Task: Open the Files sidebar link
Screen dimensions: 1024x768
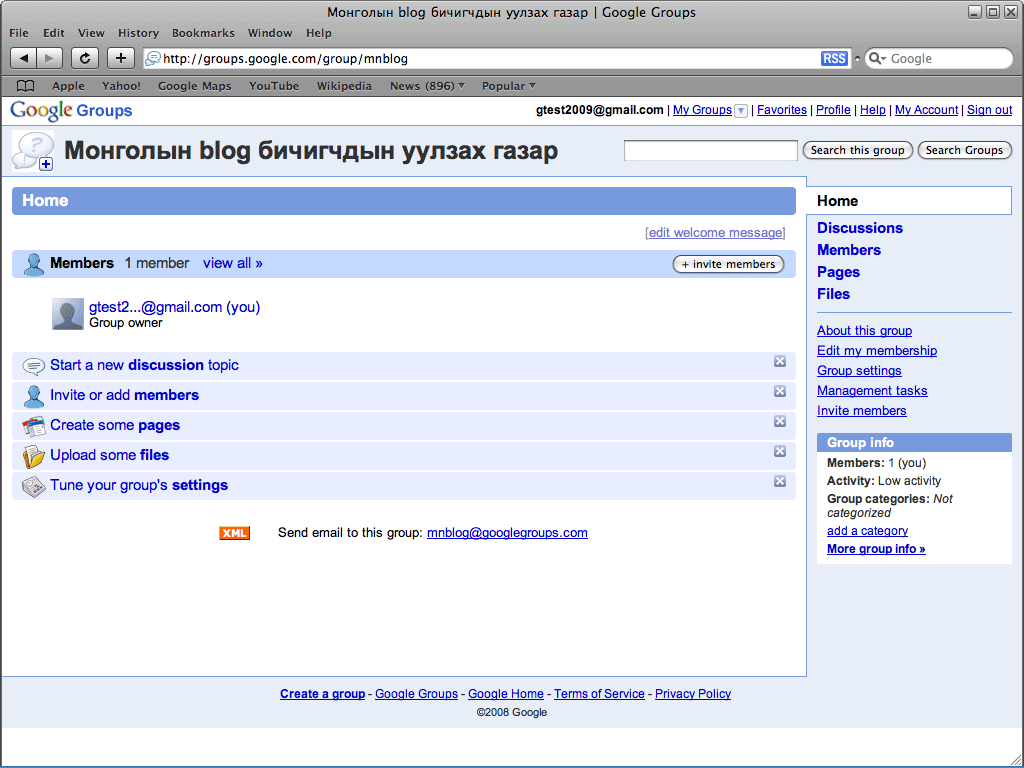Action: [833, 295]
